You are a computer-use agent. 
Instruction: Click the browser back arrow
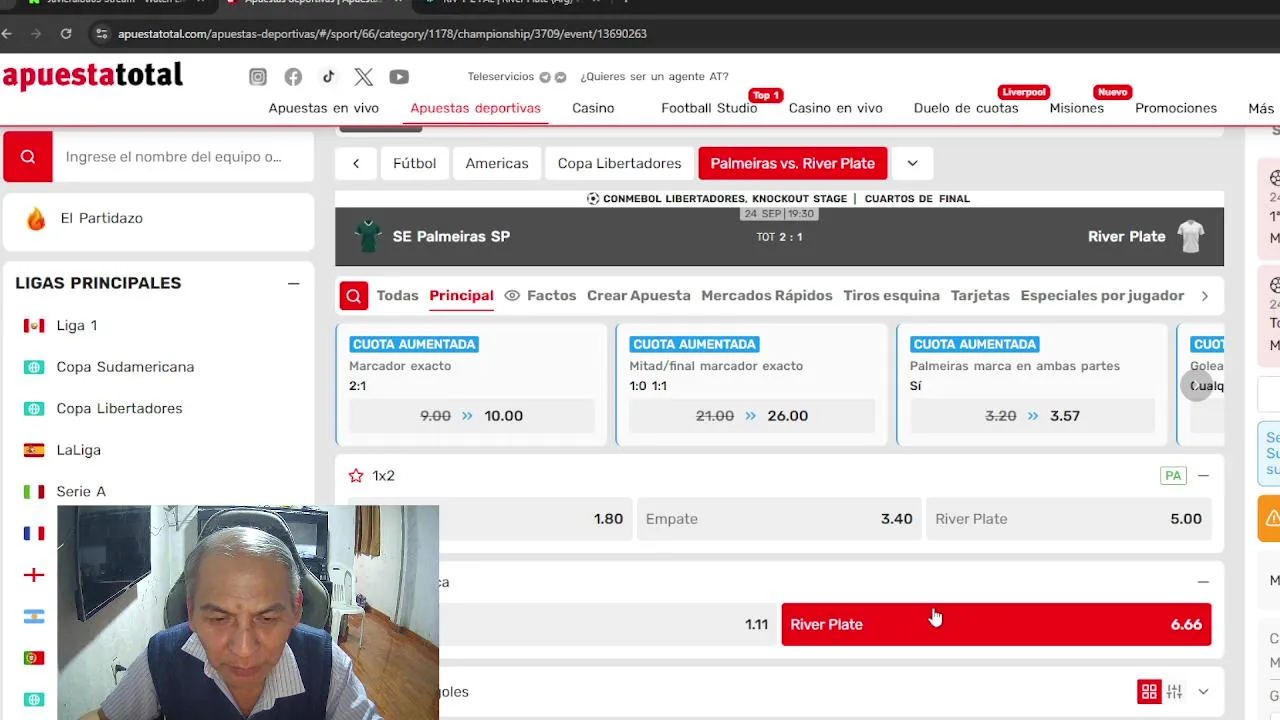pos(7,33)
